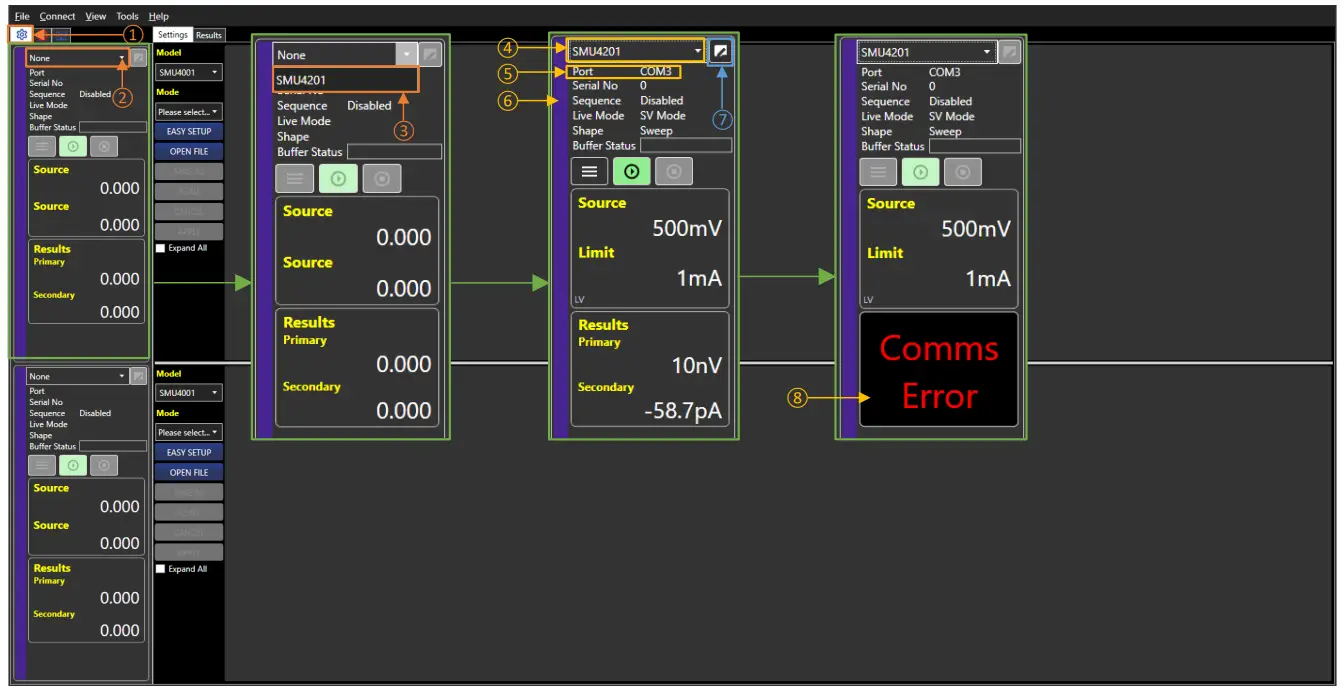Open first channel's Model SMU4001 dropdown
1344x692 pixels.
pyautogui.click(x=189, y=72)
